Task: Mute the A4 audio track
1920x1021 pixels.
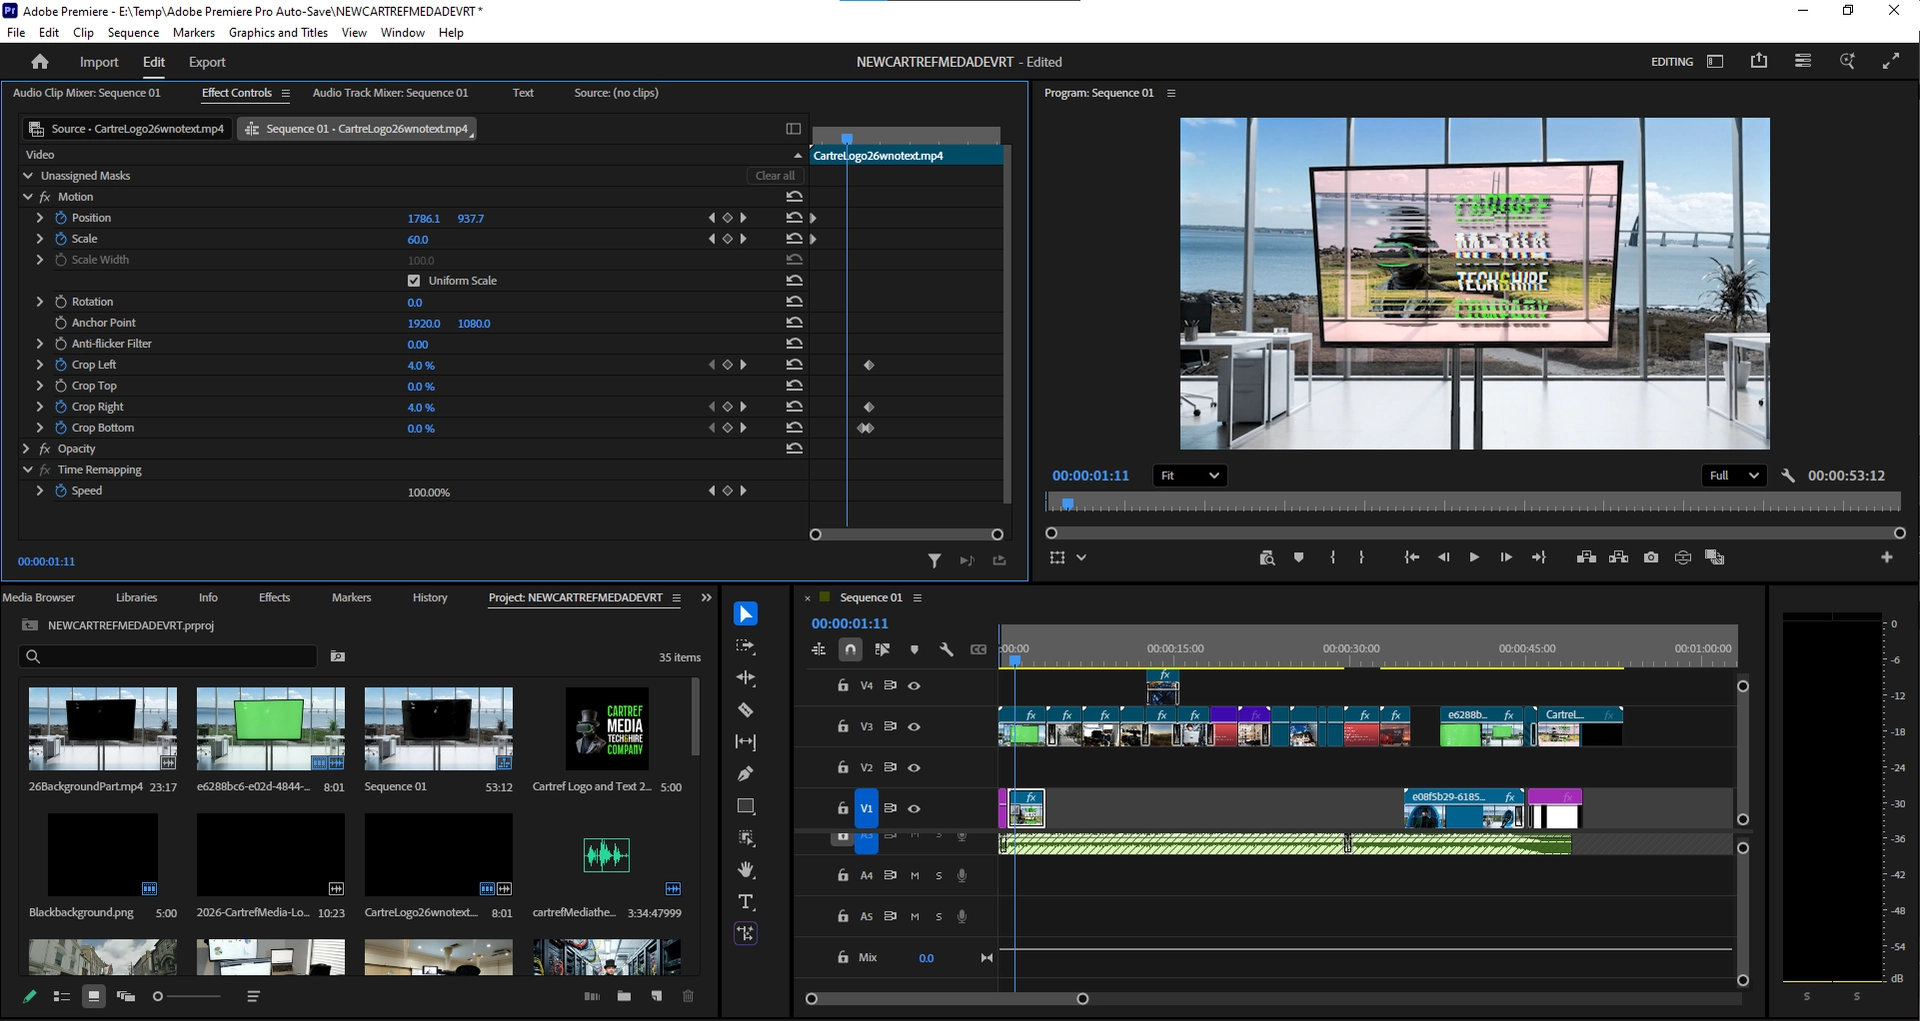Action: 915,876
